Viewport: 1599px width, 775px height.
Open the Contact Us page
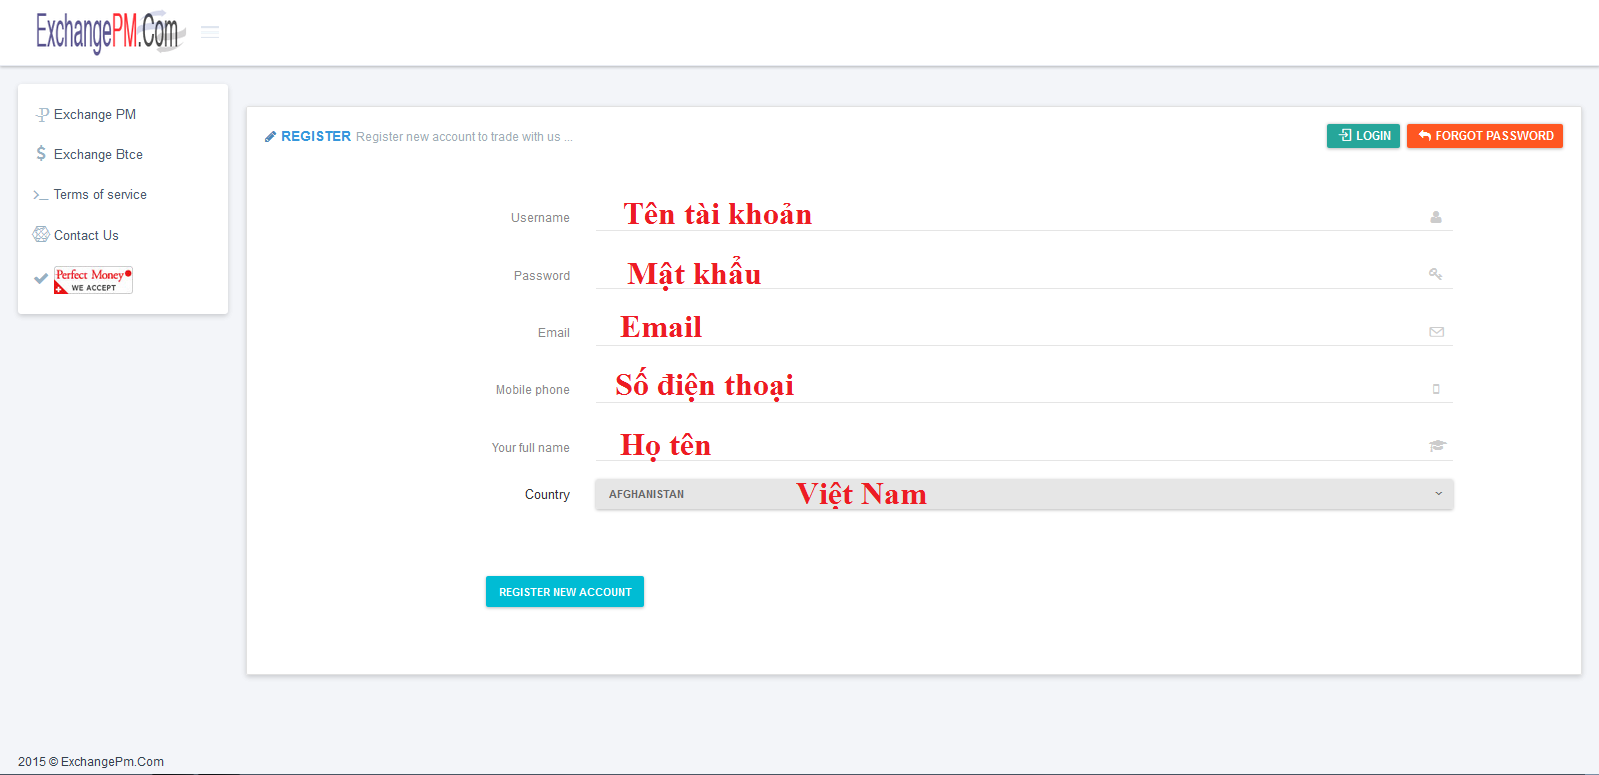[86, 236]
